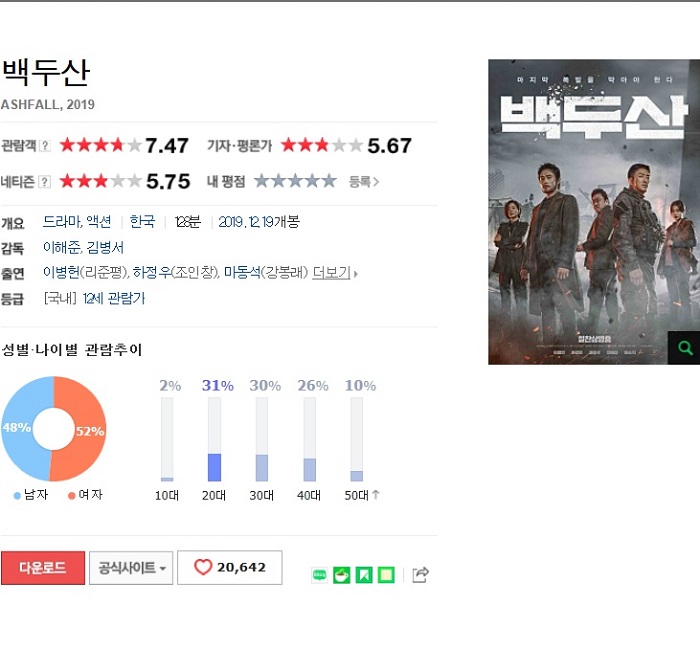Click the 성별·나이별 관람추이 heading
The height and width of the screenshot is (649, 700).
pyautogui.click(x=71, y=349)
